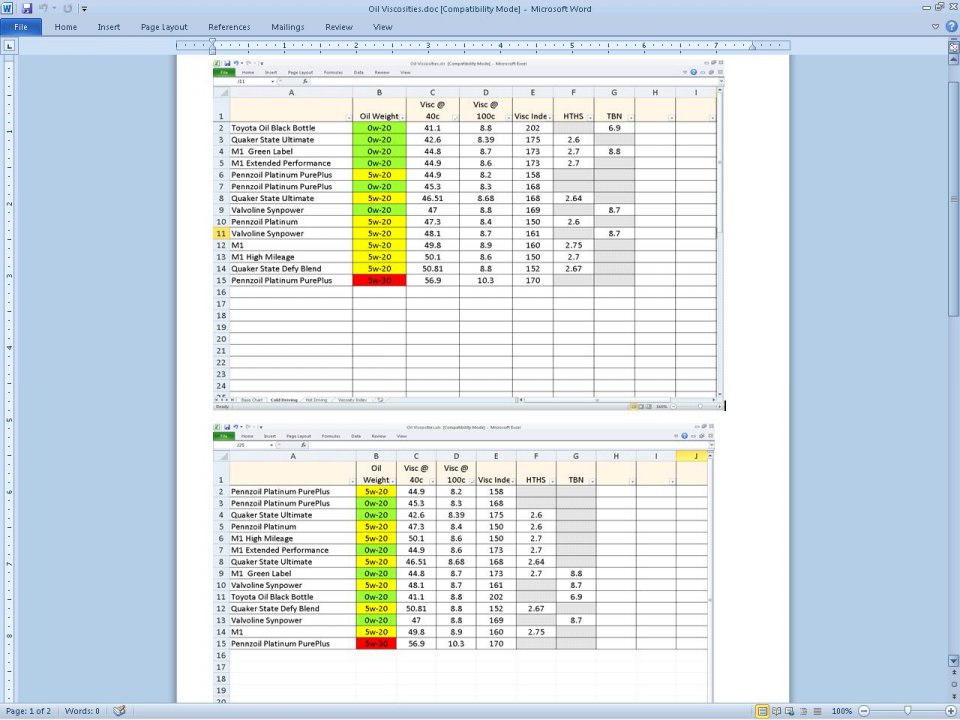Open zoom dialog via 100% level

click(x=842, y=711)
